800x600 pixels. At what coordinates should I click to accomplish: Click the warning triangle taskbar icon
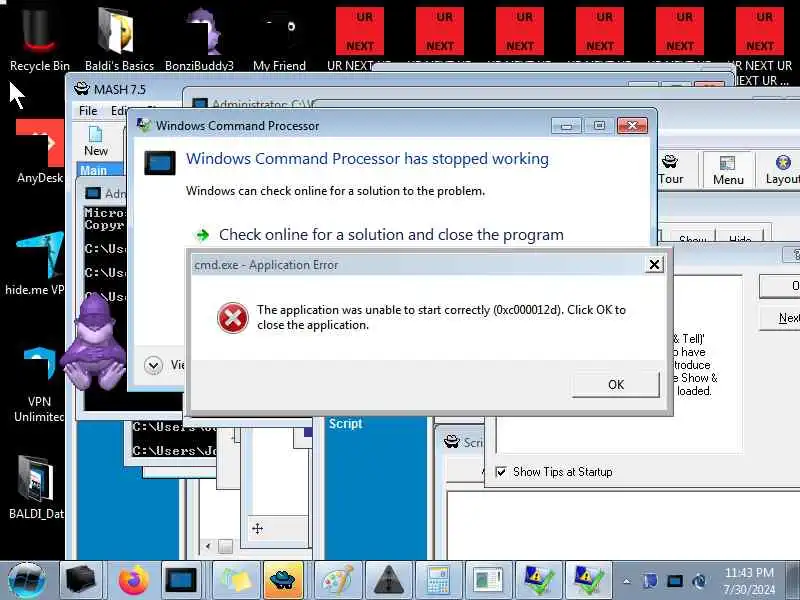388,581
